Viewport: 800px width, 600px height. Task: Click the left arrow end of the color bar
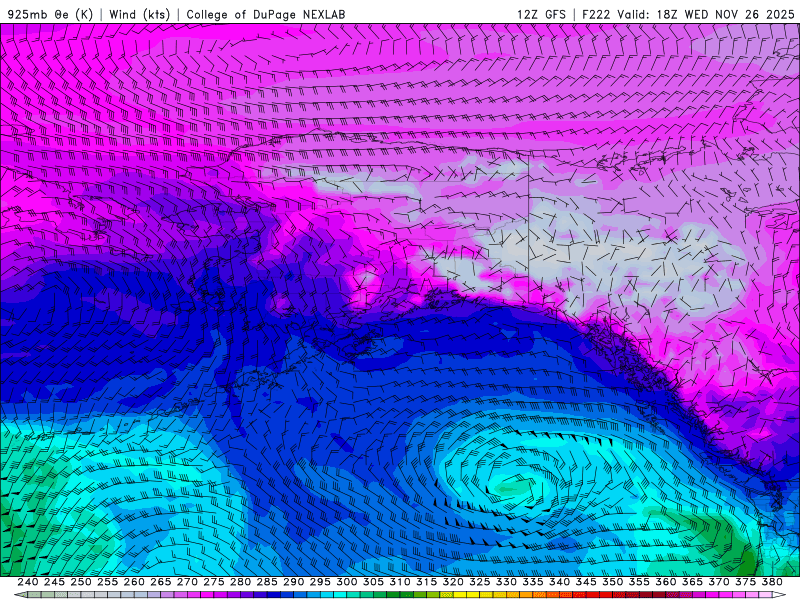click(20, 595)
